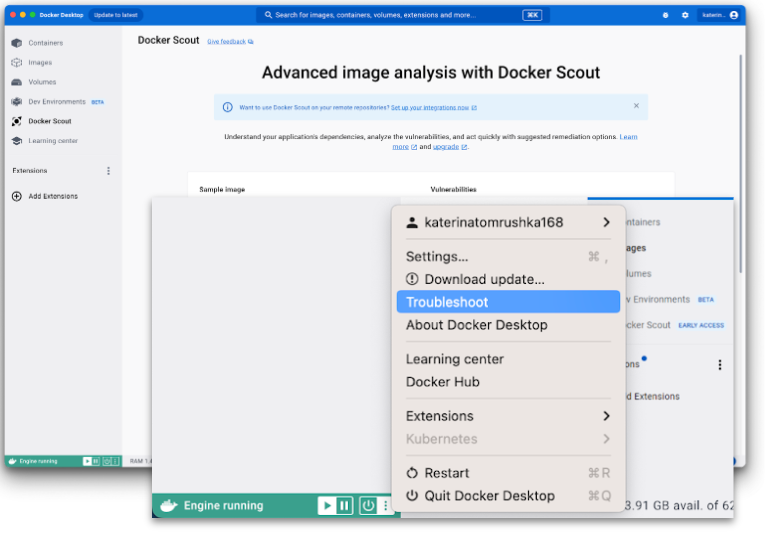The image size is (765, 535).
Task: Open the settings gear in the title bar
Action: pyautogui.click(x=685, y=15)
